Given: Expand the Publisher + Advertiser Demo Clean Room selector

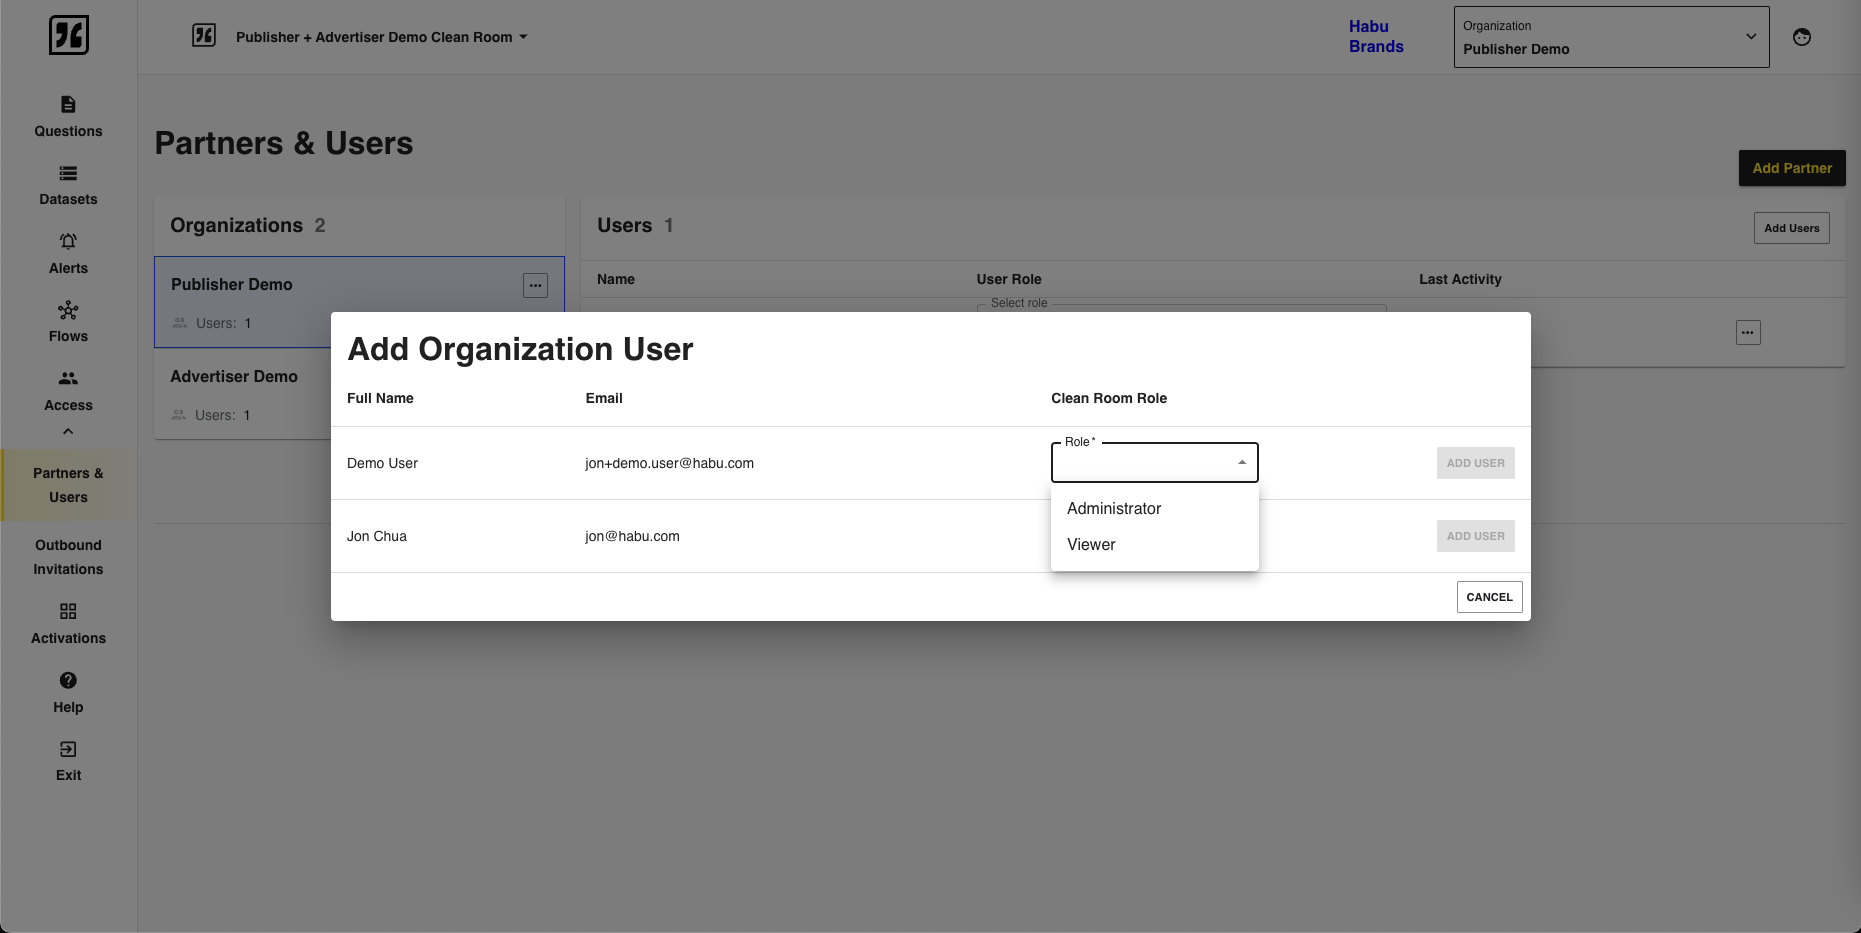Looking at the screenshot, I should point(381,37).
